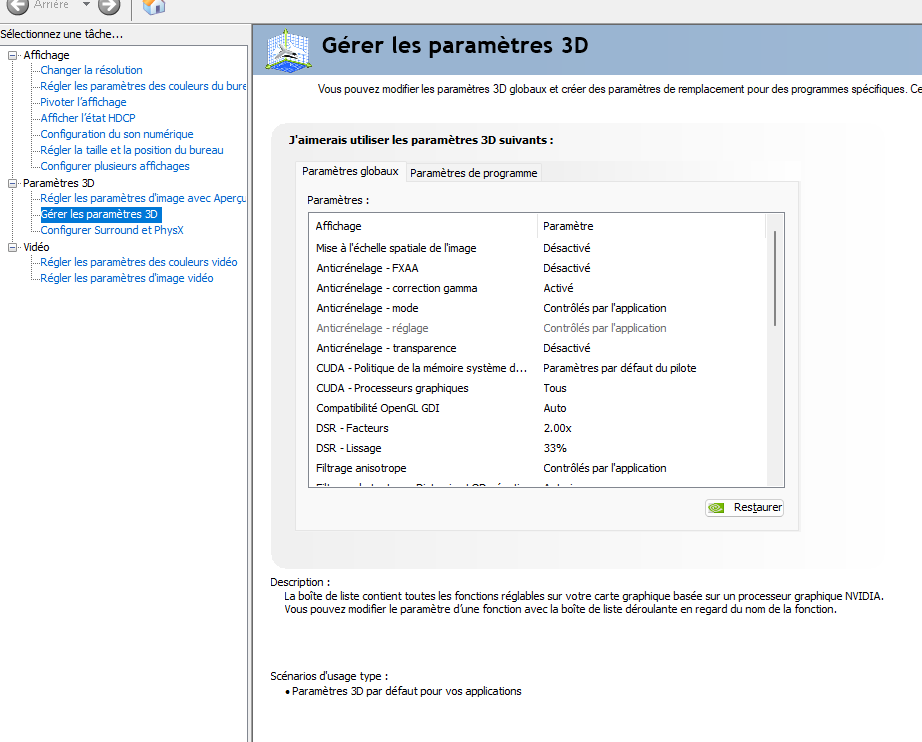Collapse the Paramètres 3D tree node
The image size is (922, 742).
[12, 183]
